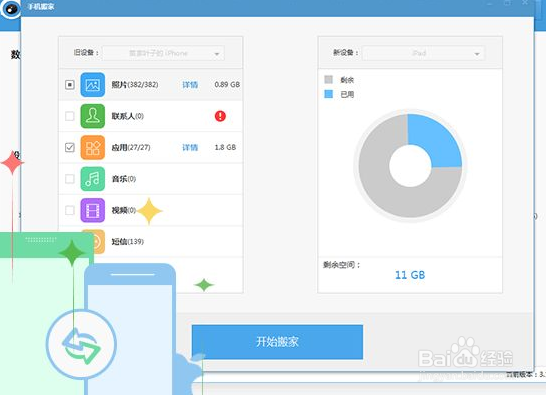The height and width of the screenshot is (395, 546).
Task: Click the 11 GB remaining space value
Action: tap(410, 275)
